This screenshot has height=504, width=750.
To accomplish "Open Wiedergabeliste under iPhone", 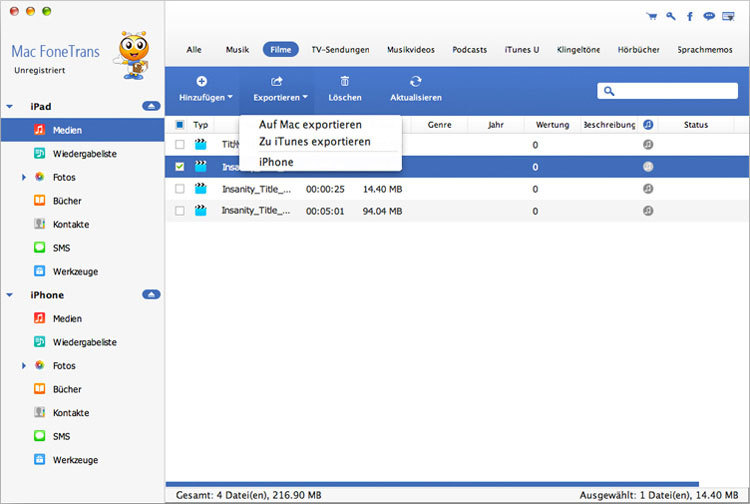I will pyautogui.click(x=84, y=342).
